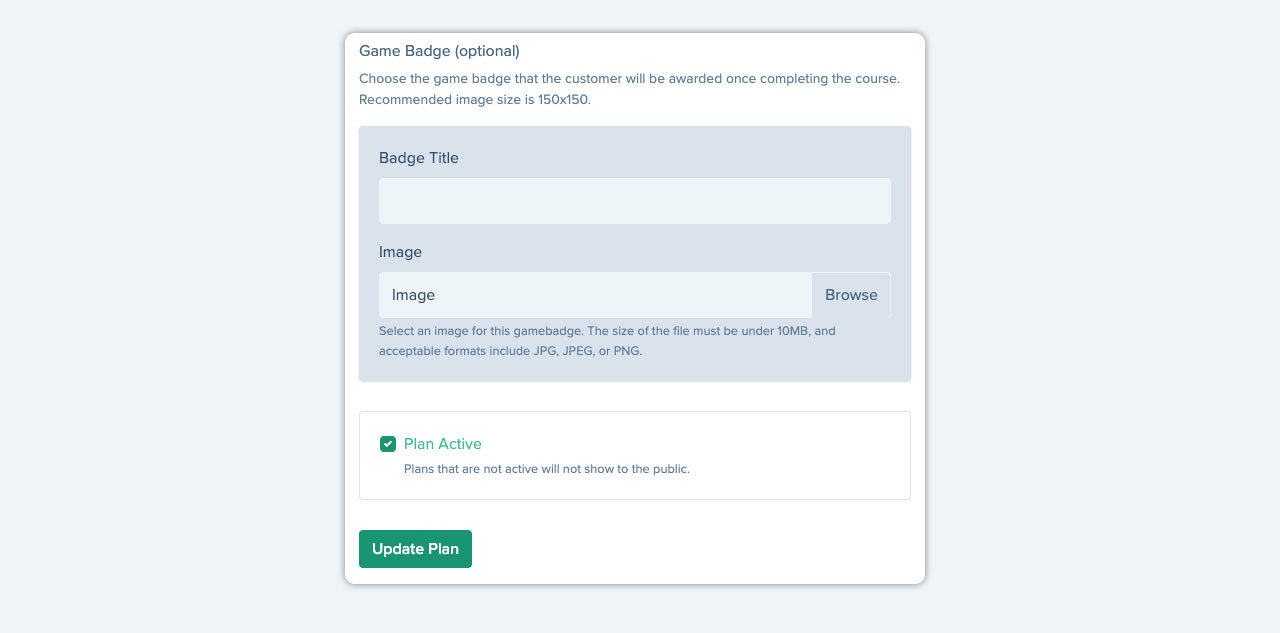Uncheck the Plan Active checkbox
This screenshot has width=1280, height=633.
[388, 444]
